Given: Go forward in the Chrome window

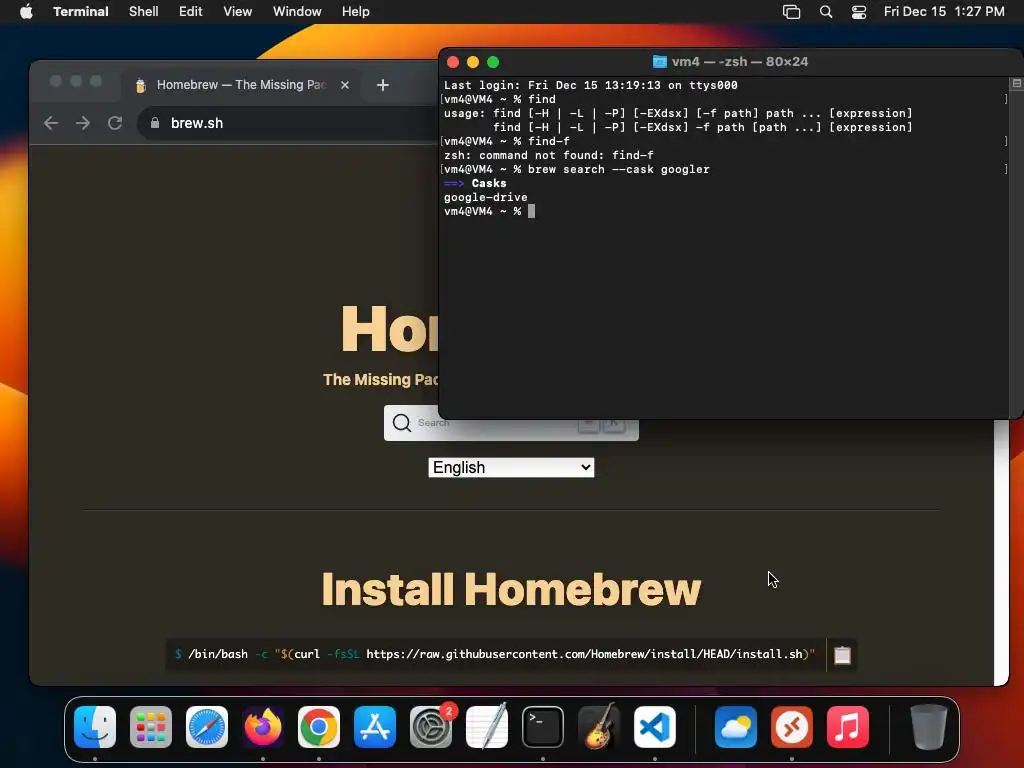Looking at the screenshot, I should [83, 123].
